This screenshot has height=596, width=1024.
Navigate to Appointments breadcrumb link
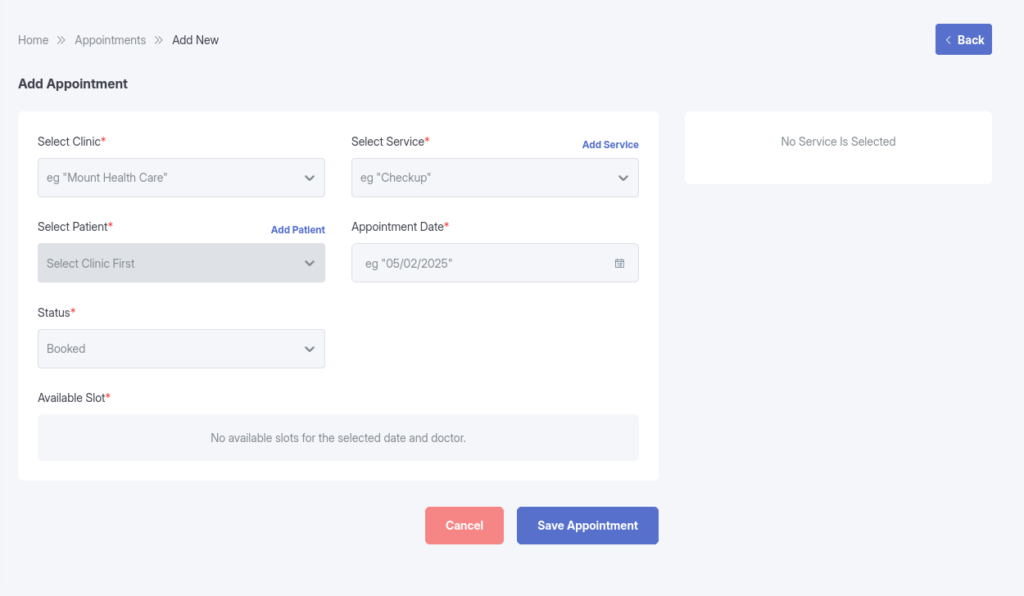coord(110,40)
